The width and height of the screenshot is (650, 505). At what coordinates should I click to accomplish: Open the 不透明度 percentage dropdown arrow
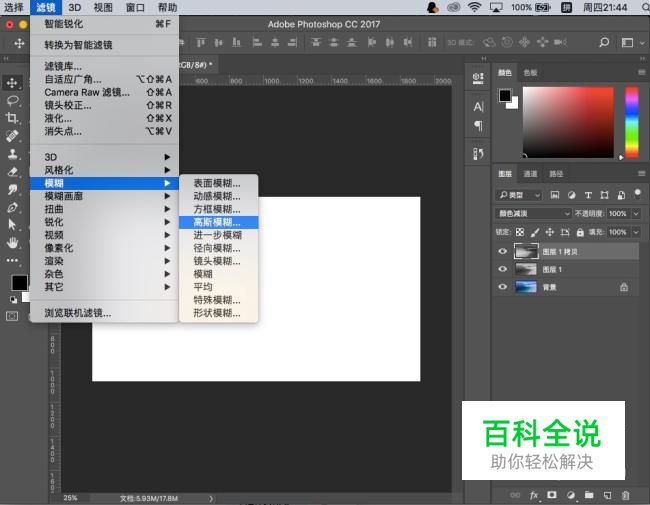(x=636, y=214)
